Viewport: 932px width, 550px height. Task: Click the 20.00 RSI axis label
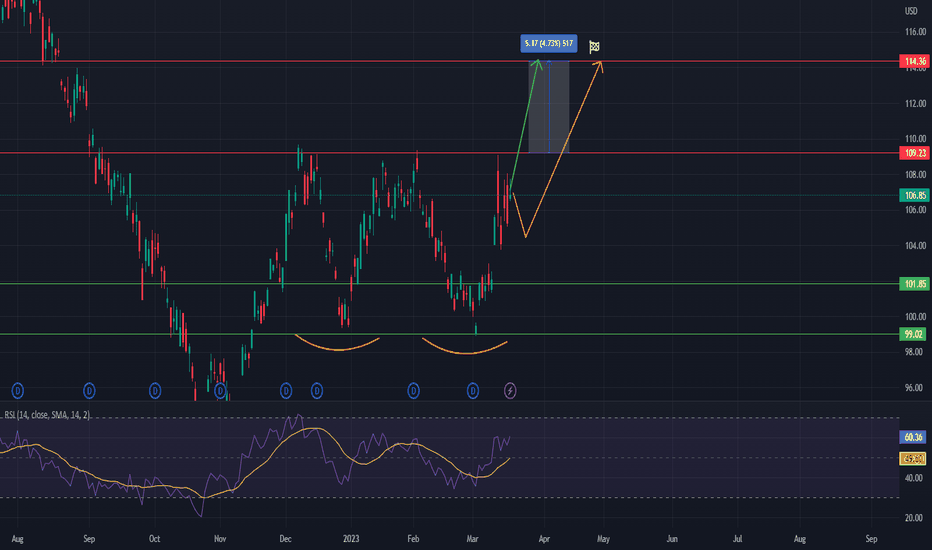pos(914,518)
